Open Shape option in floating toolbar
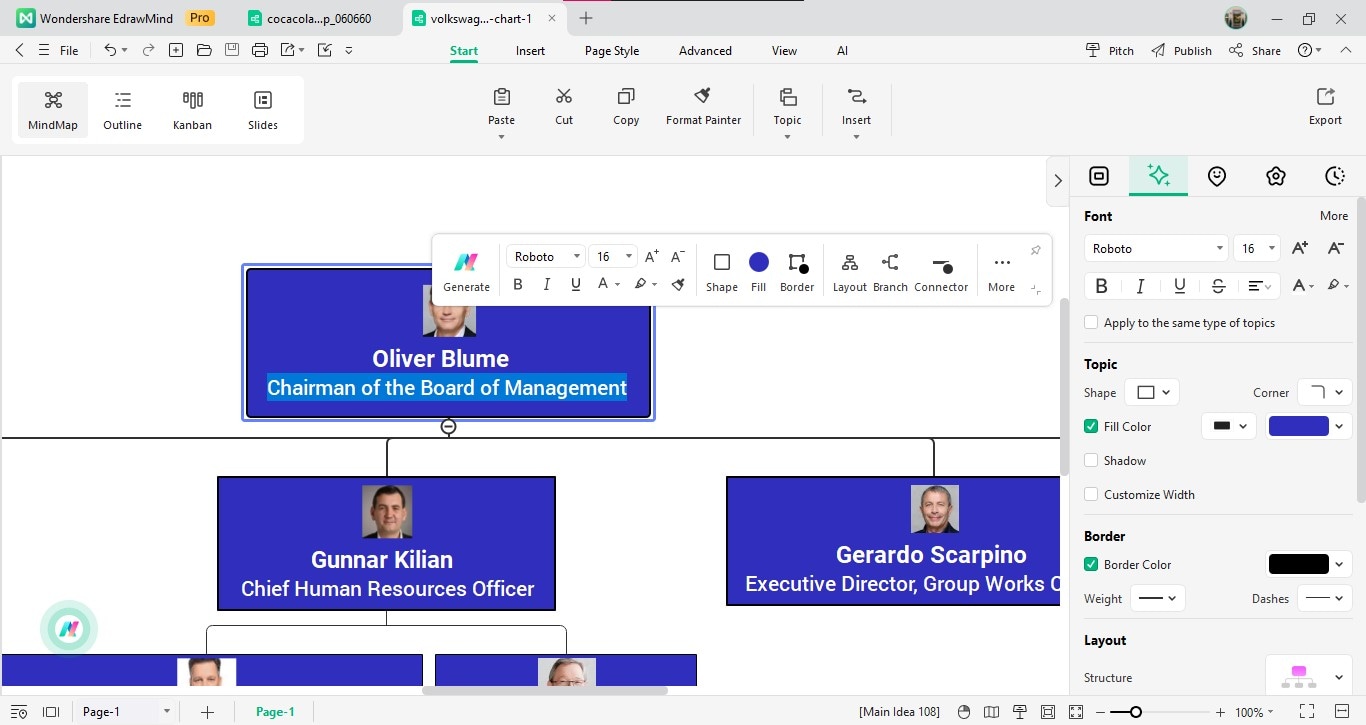This screenshot has height=725, width=1366. (x=721, y=271)
